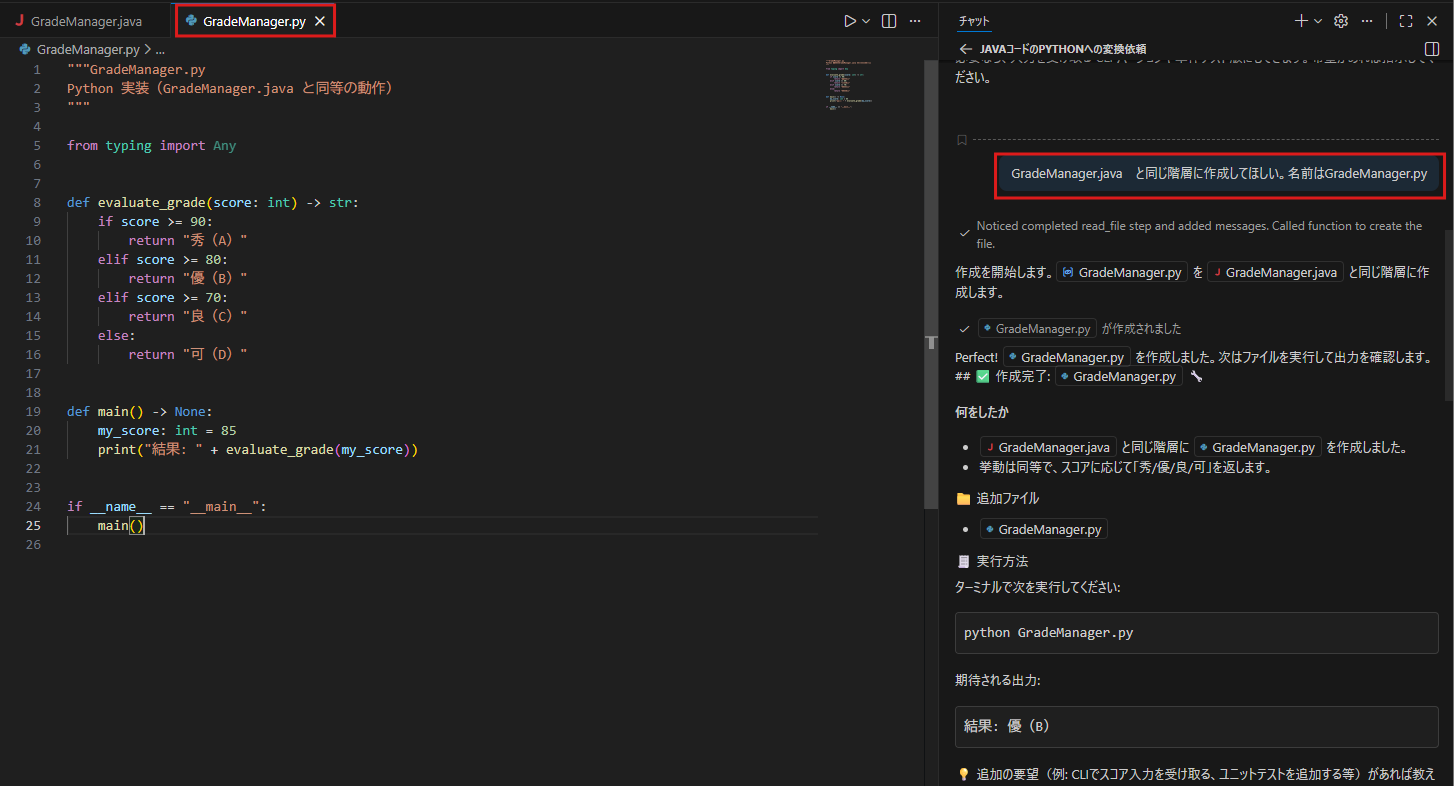
Task: Open chat panel more actions ellipsis
Action: pos(1367,21)
